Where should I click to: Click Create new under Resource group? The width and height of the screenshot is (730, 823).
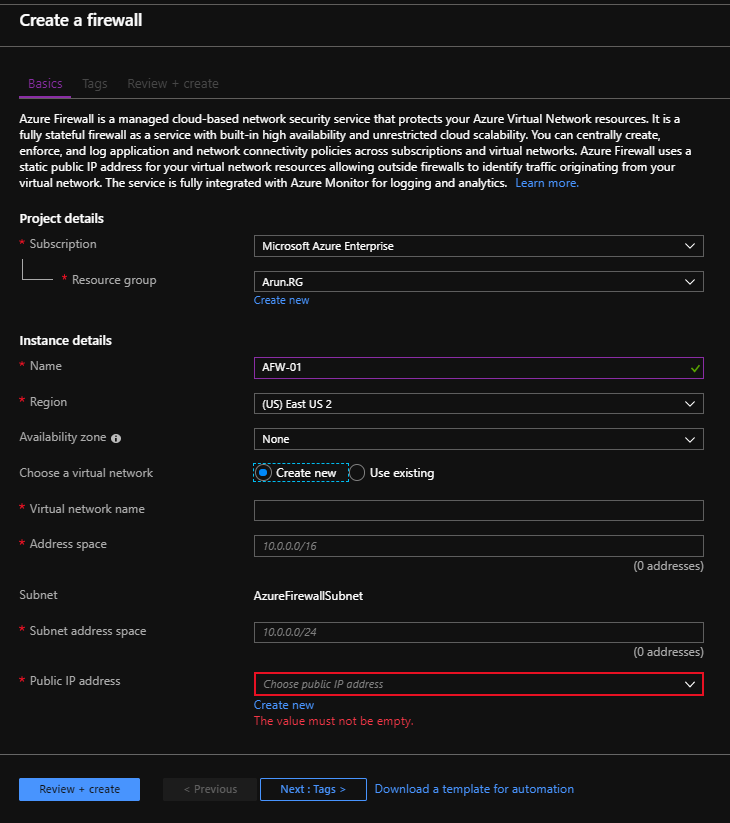coord(281,300)
